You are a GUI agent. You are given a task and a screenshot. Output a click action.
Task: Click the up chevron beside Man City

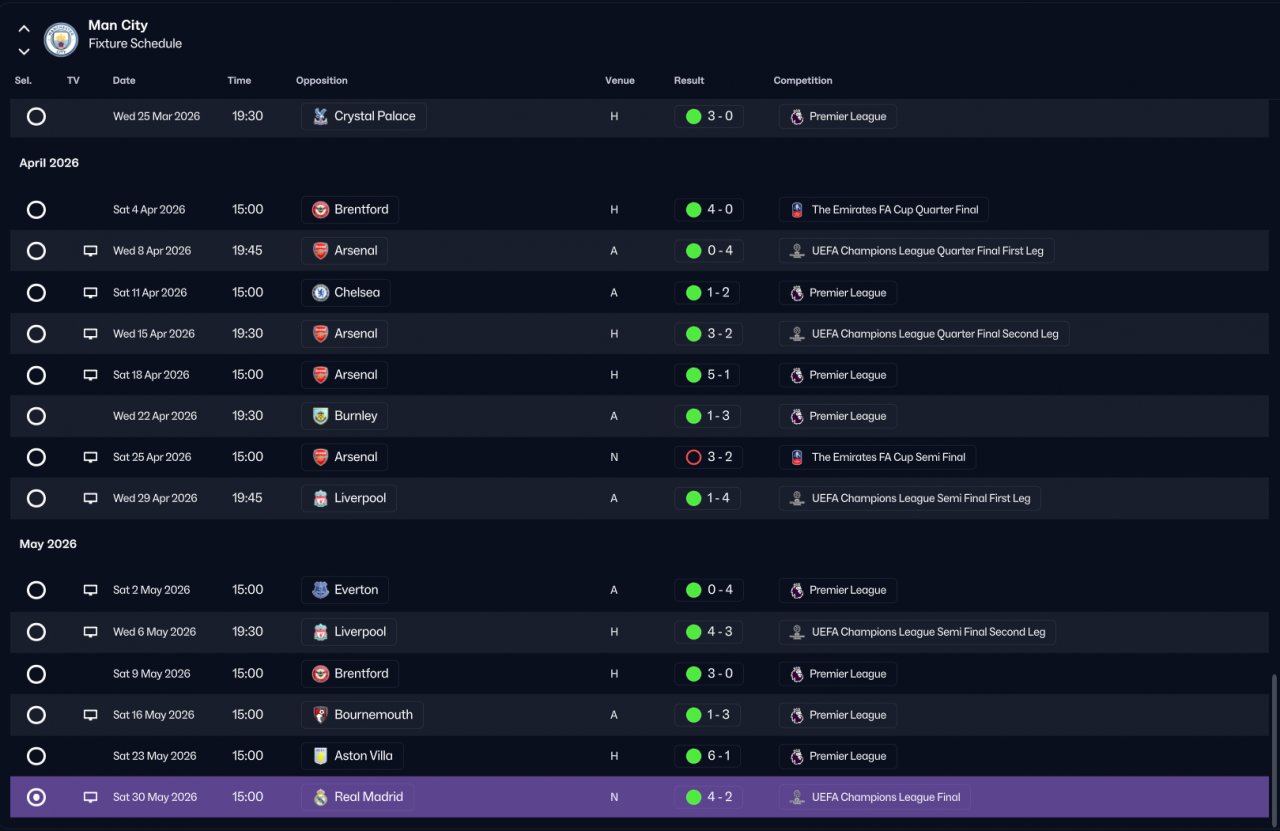[24, 29]
